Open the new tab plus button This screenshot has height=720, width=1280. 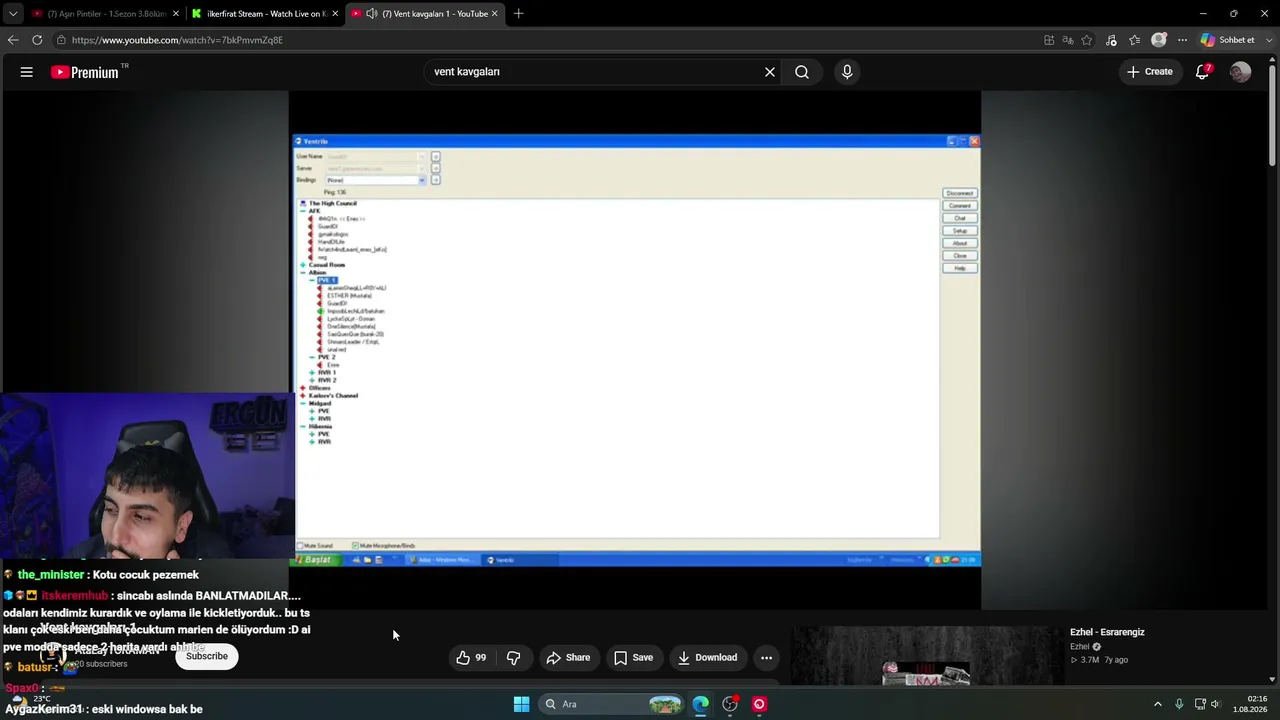coord(518,14)
